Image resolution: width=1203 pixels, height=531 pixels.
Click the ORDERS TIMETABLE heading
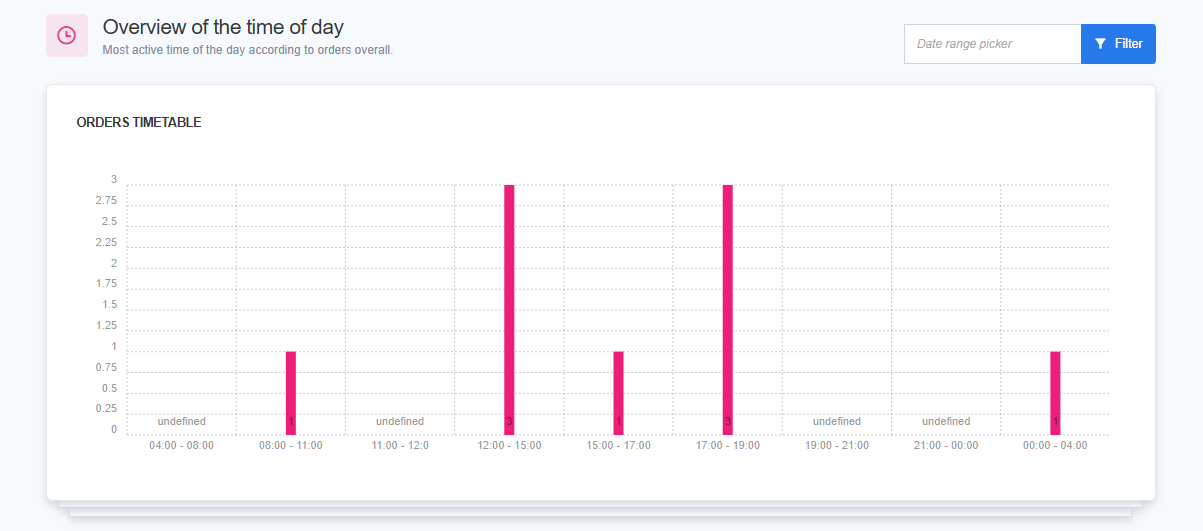click(139, 123)
